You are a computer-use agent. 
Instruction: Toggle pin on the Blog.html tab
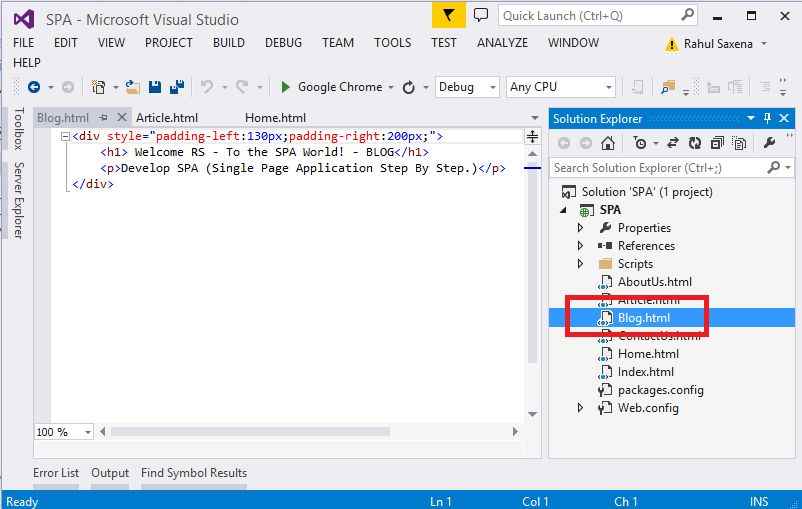[x=103, y=118]
